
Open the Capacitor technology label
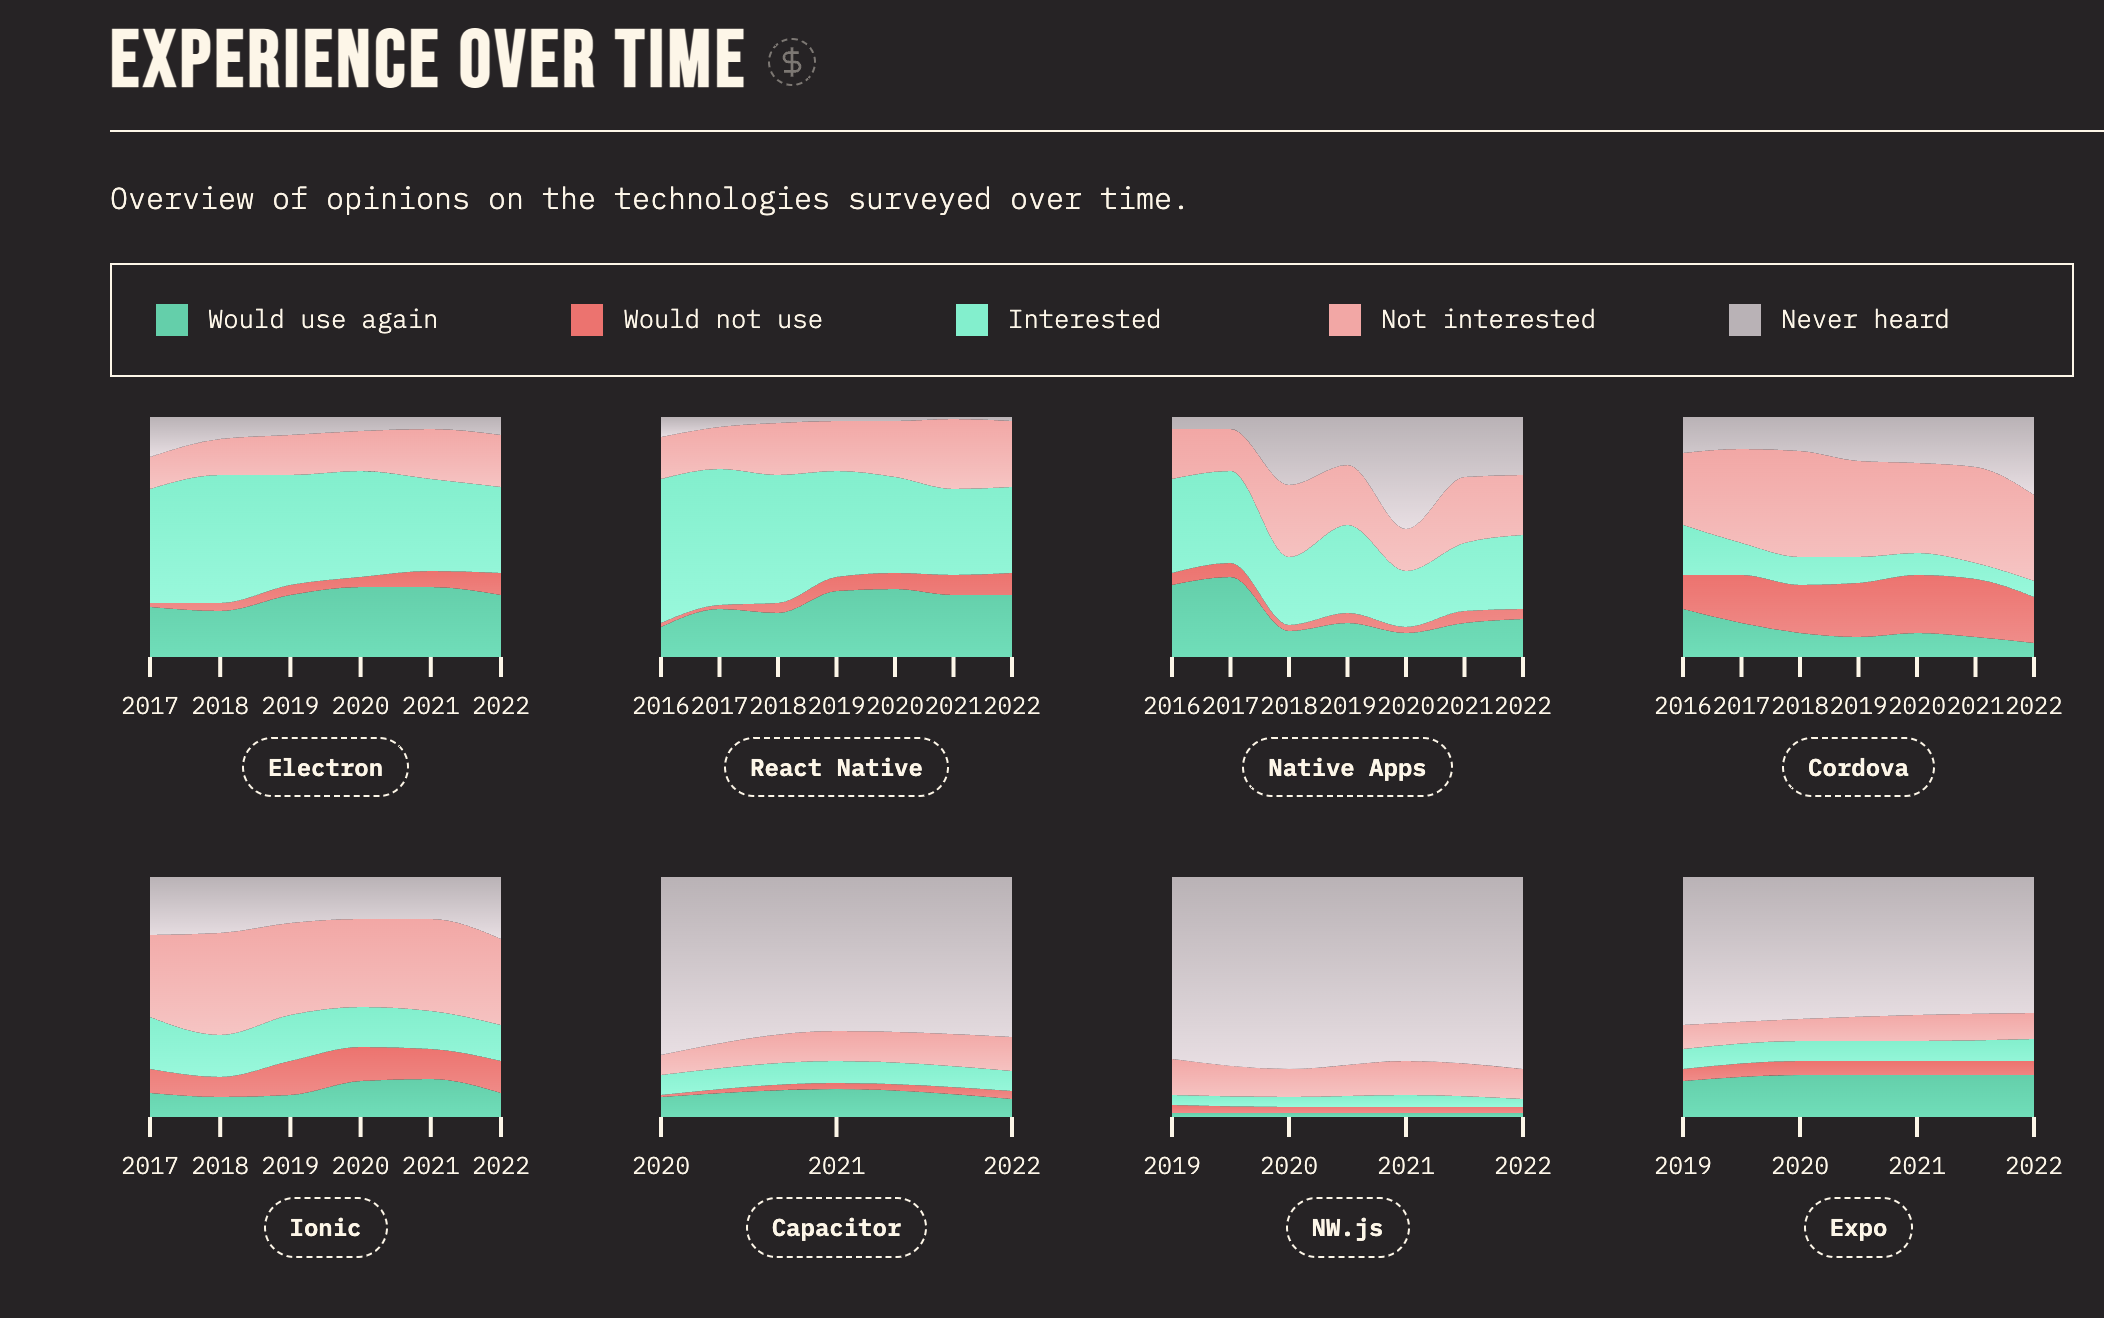click(x=836, y=1227)
